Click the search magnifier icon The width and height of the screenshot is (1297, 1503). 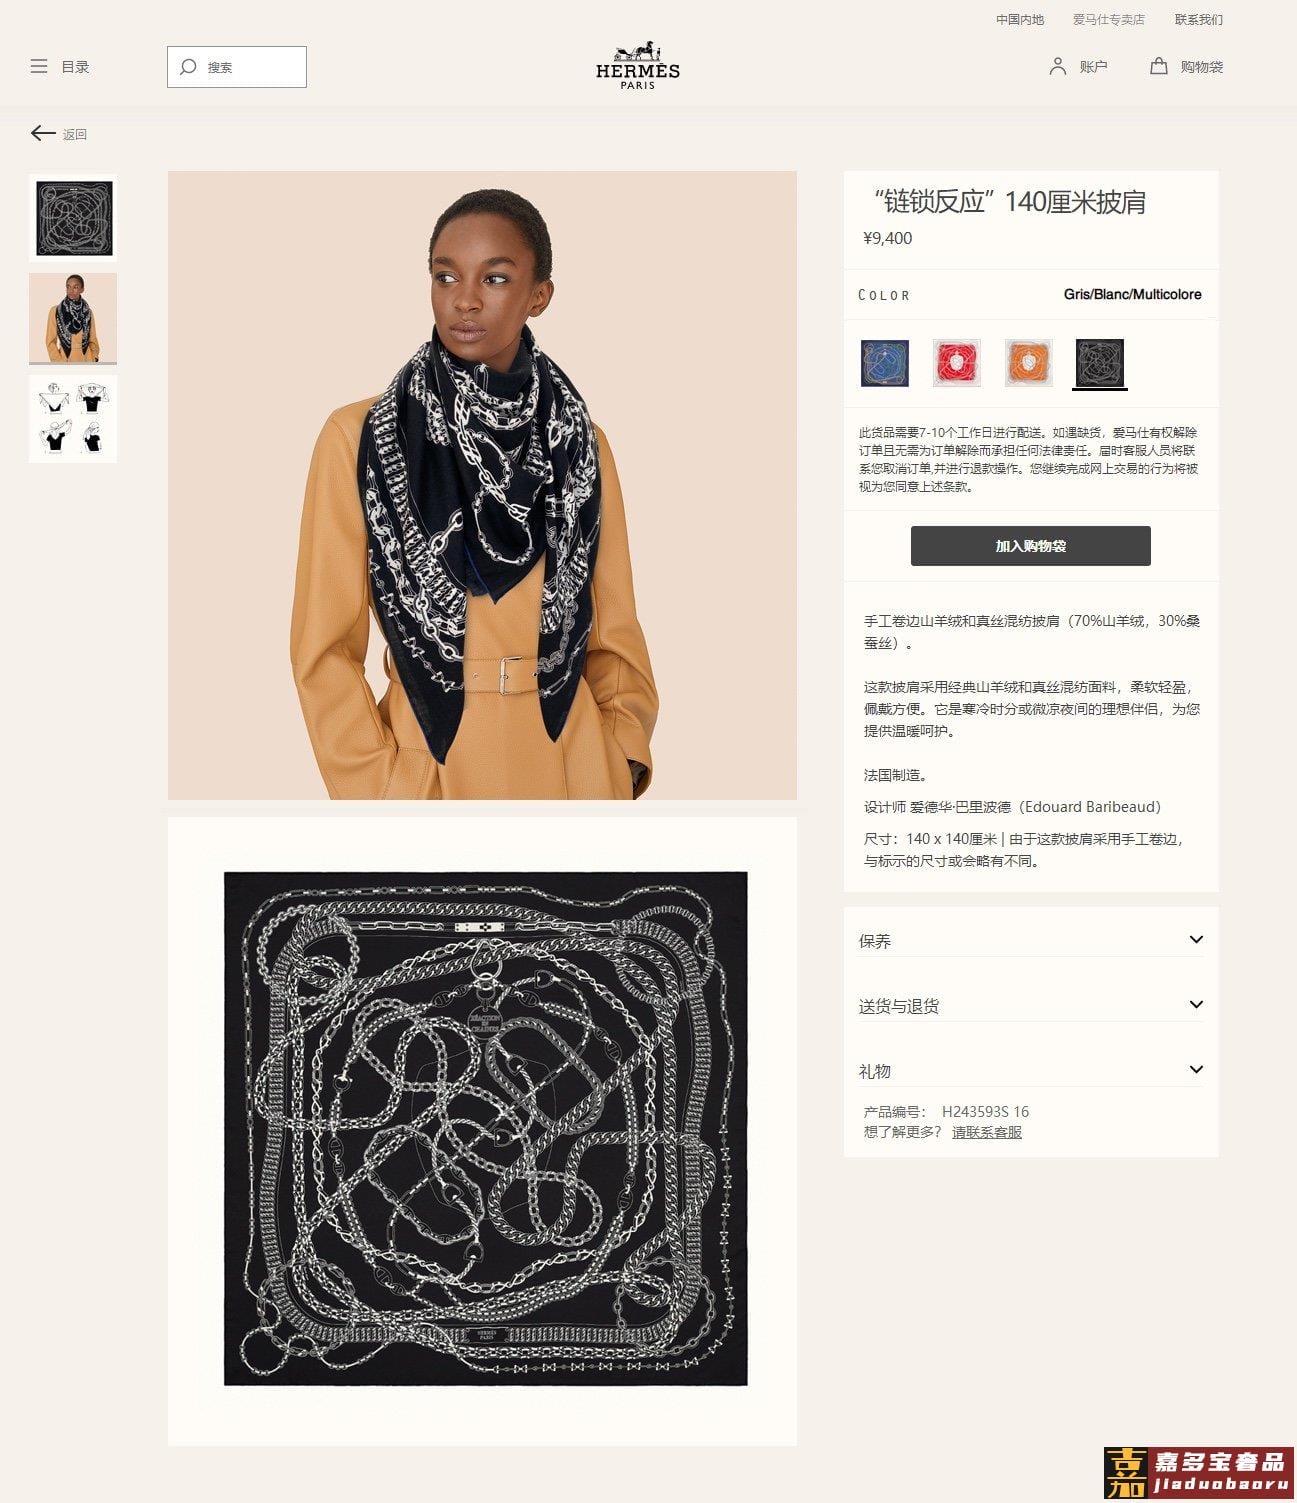(187, 67)
